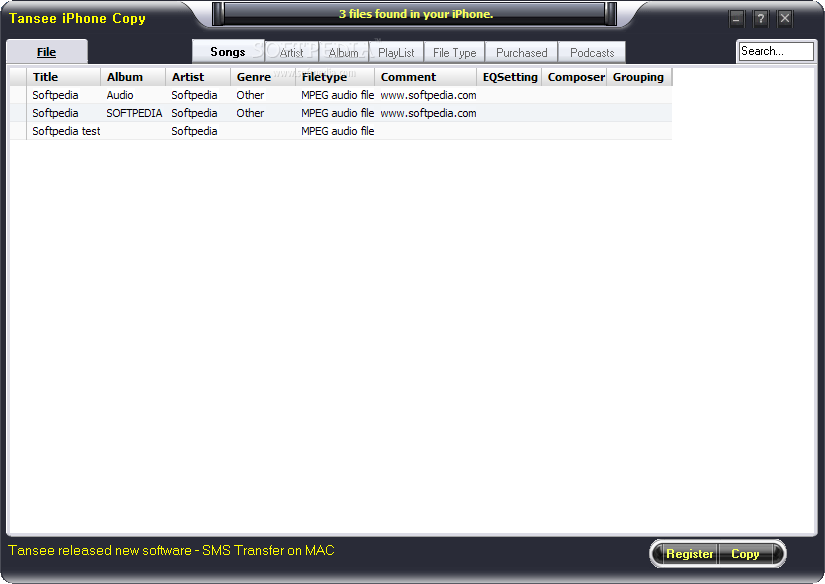
Task: Open the File menu tab
Action: (47, 52)
